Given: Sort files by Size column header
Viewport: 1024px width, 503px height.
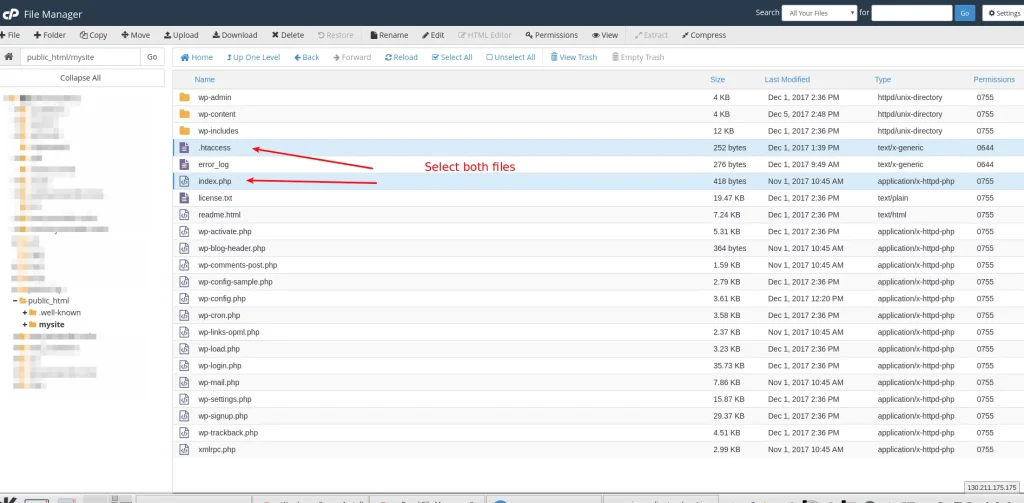Looking at the screenshot, I should click(717, 79).
